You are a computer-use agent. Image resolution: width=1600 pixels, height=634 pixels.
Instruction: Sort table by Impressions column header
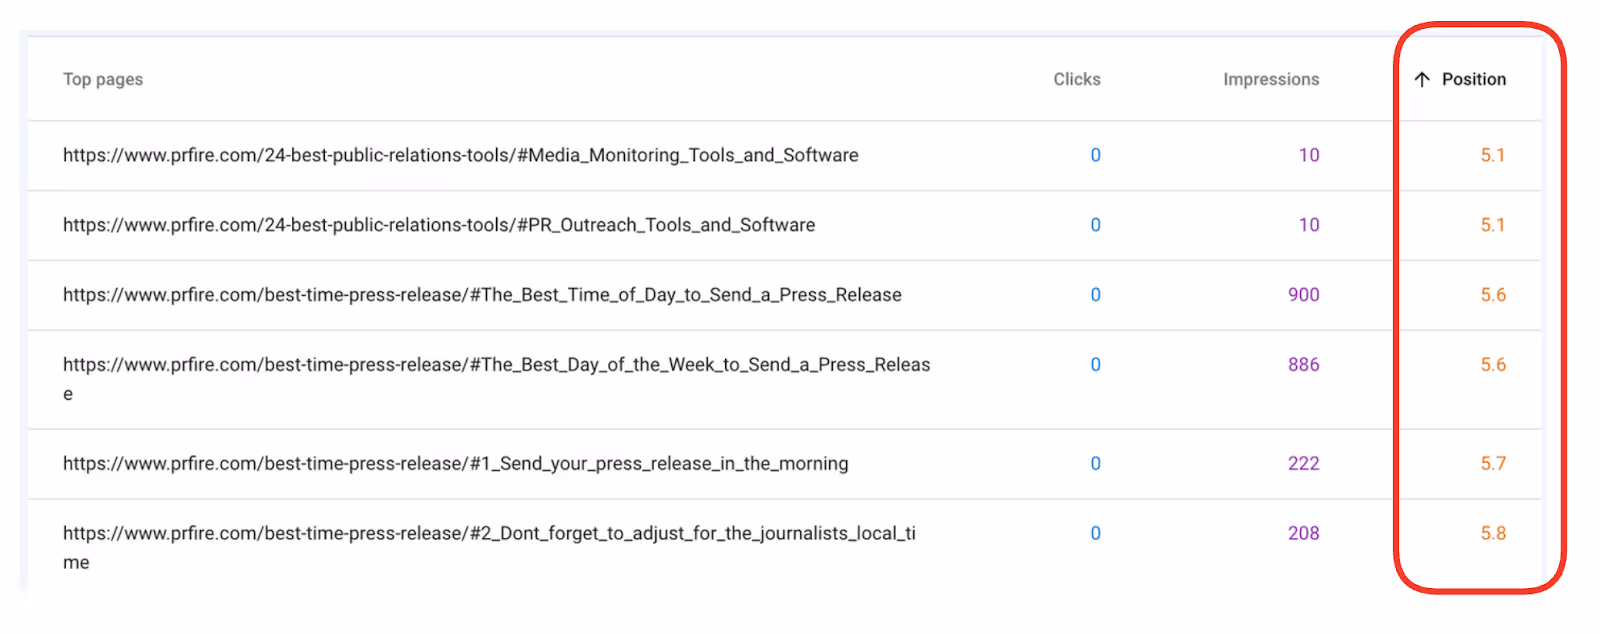[1271, 79]
